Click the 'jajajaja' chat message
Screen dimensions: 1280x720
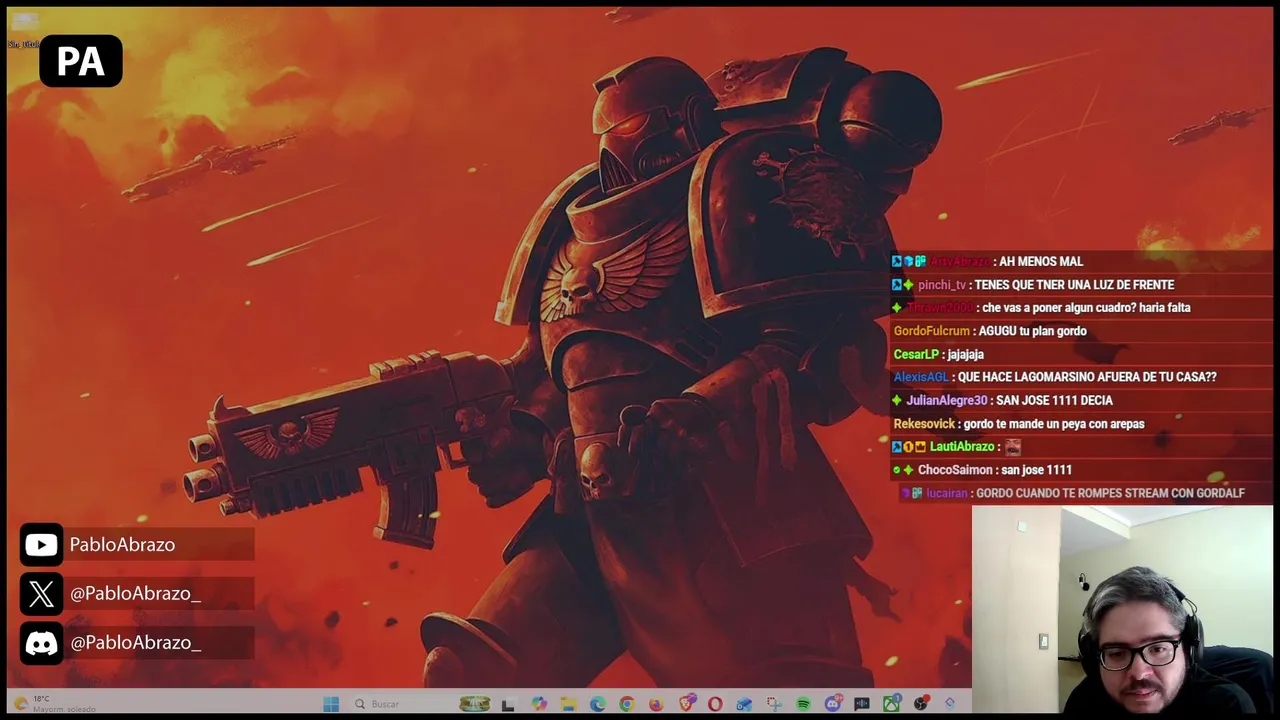(x=965, y=354)
